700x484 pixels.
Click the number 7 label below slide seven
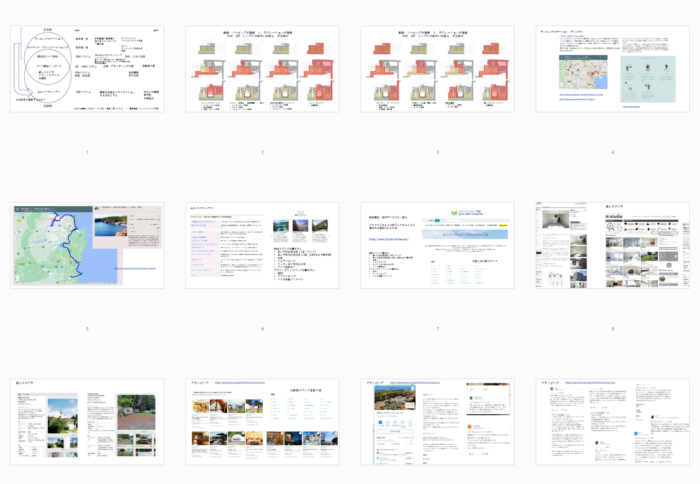[x=437, y=329]
